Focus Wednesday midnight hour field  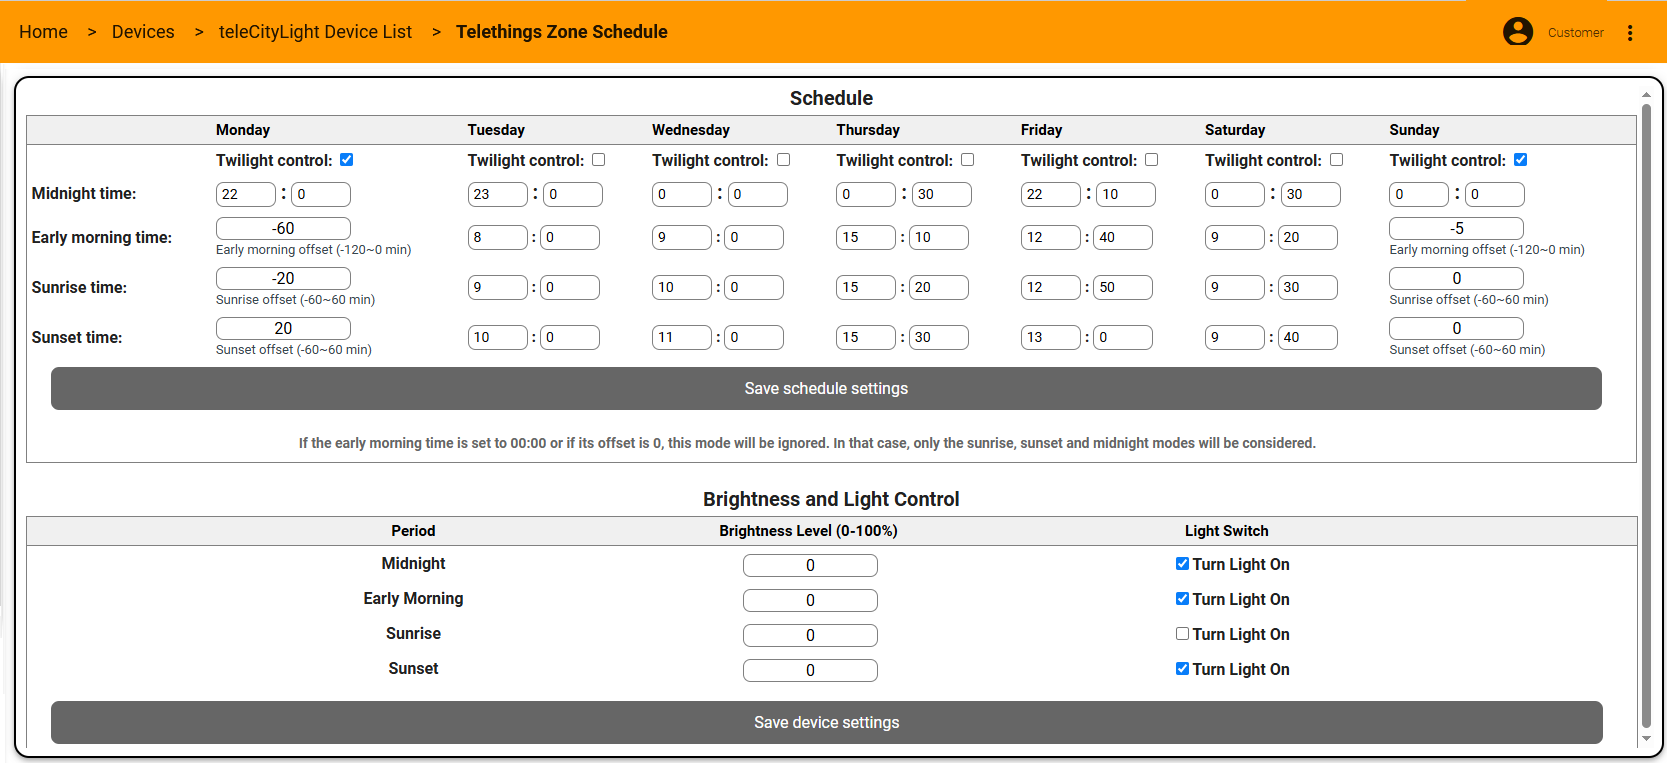coord(682,194)
